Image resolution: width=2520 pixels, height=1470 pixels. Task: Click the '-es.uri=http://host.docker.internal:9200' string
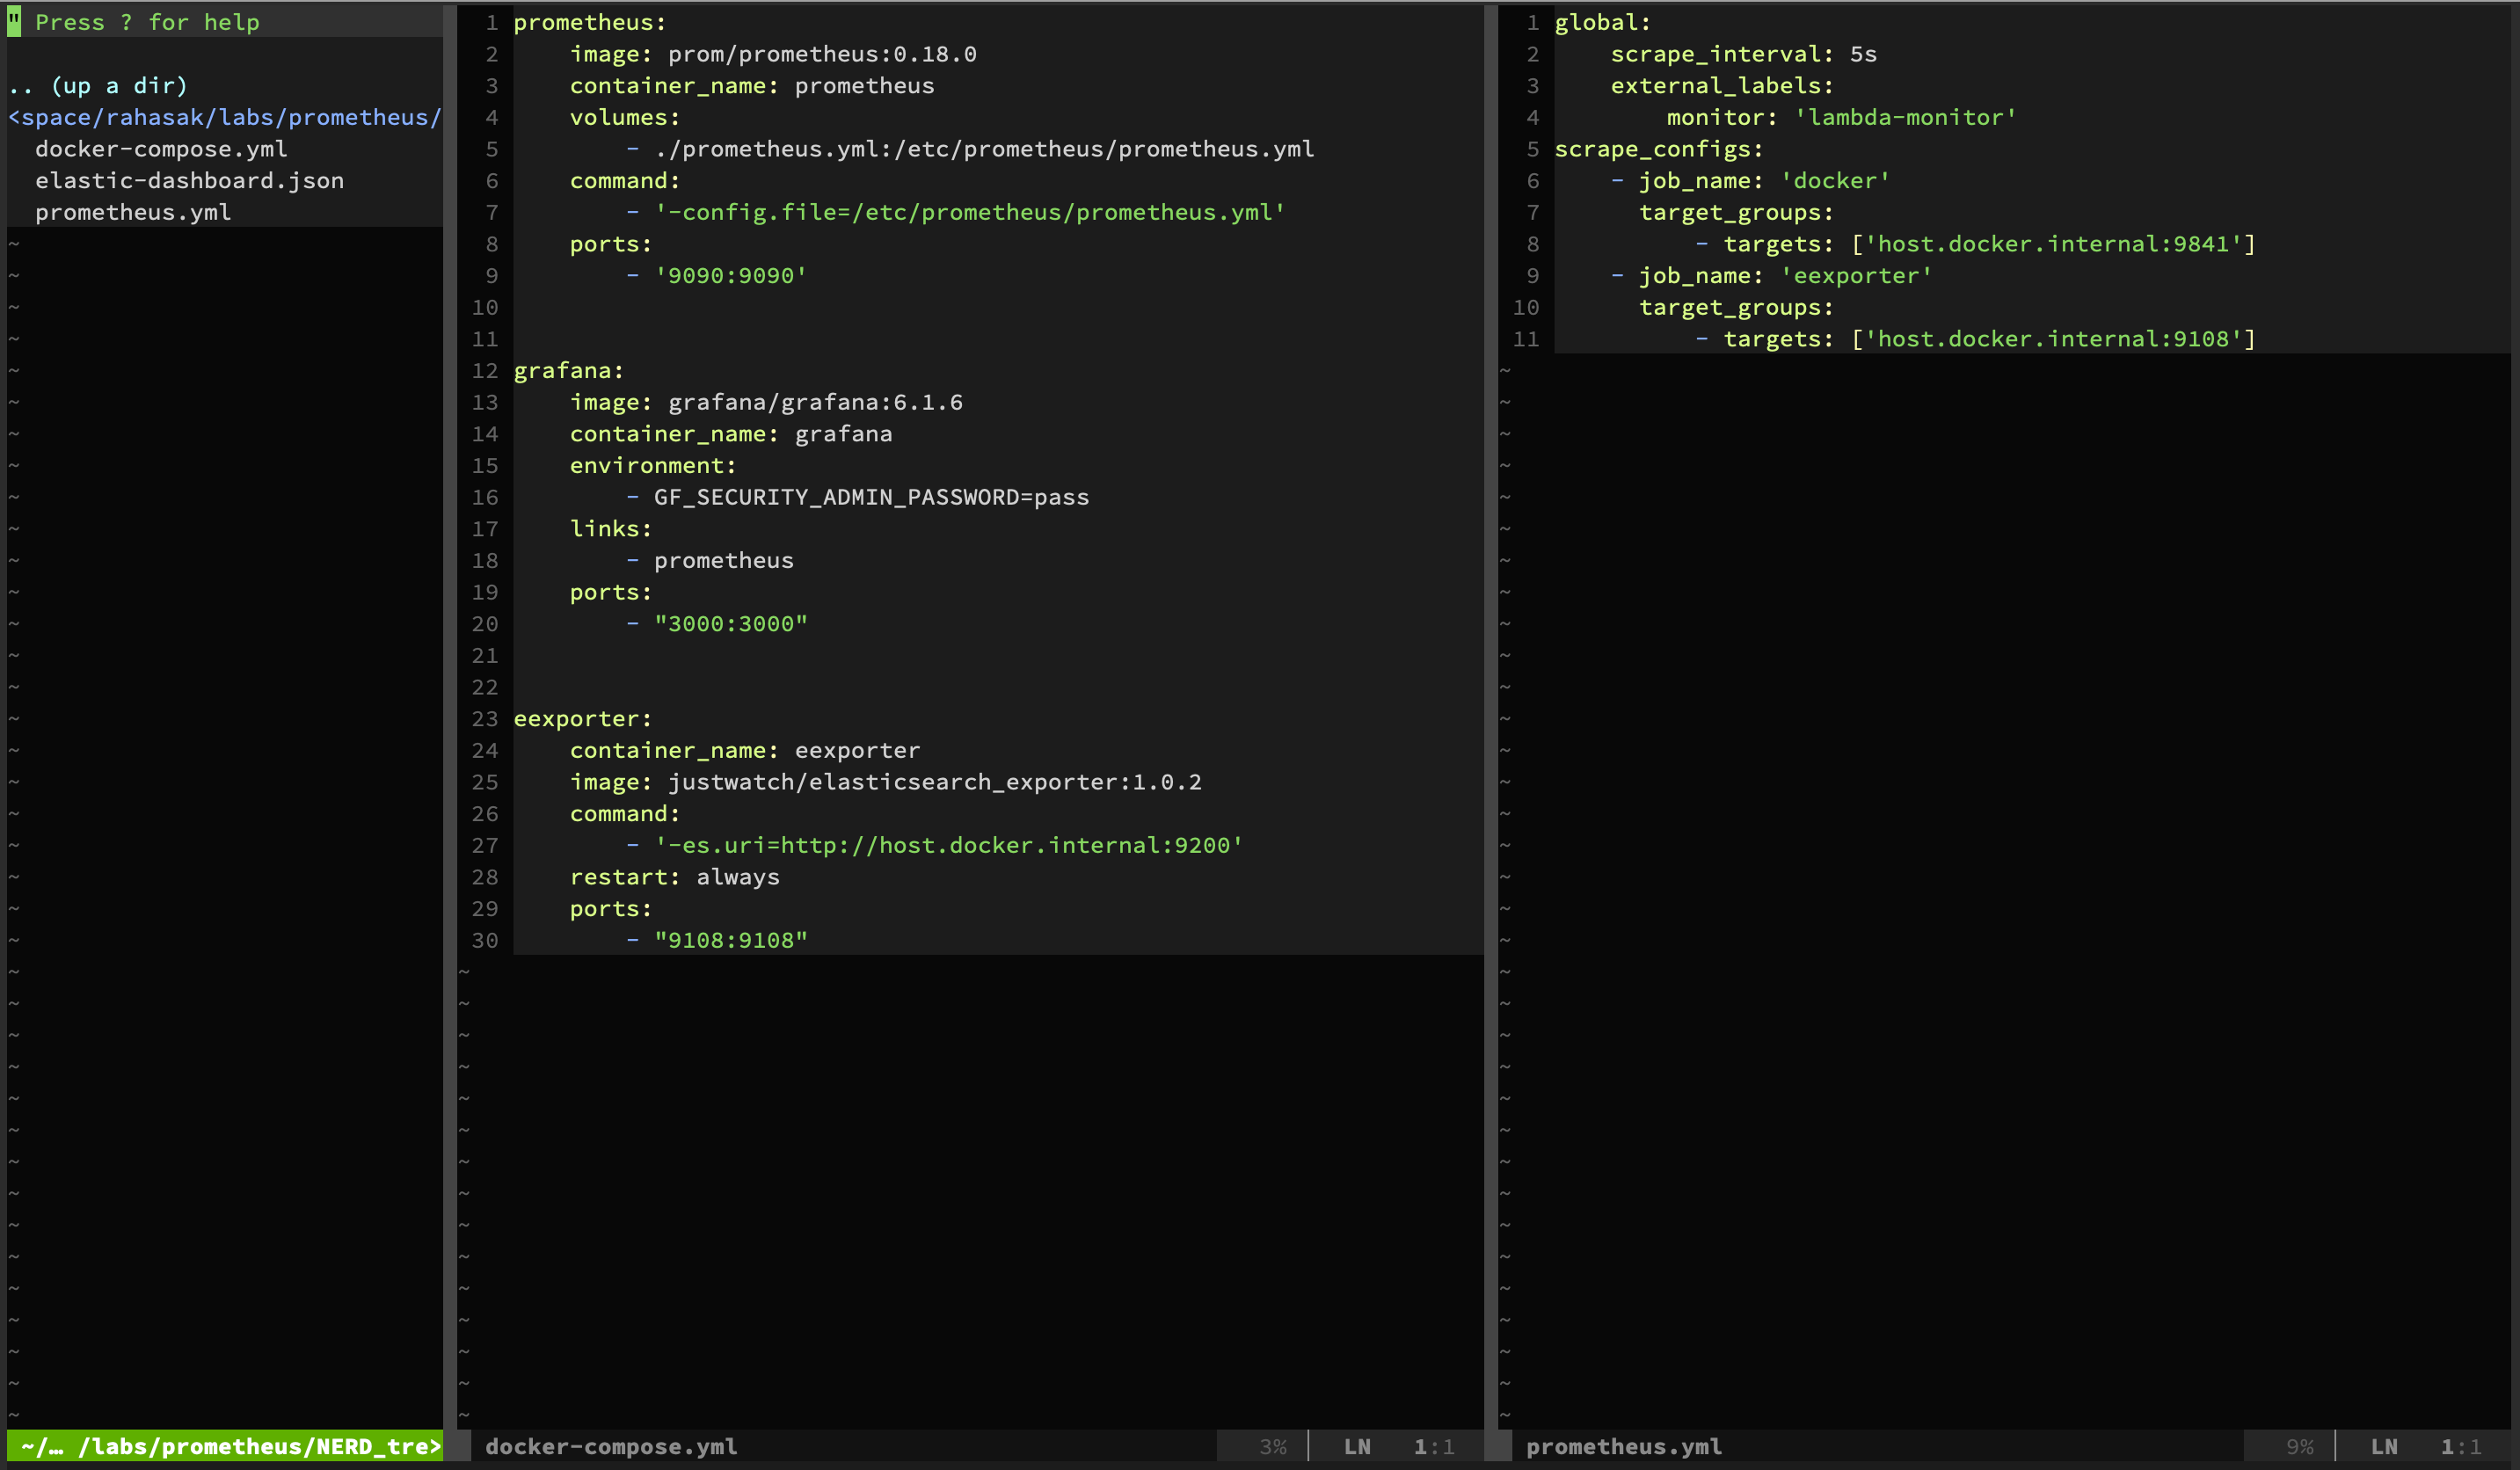pos(949,845)
